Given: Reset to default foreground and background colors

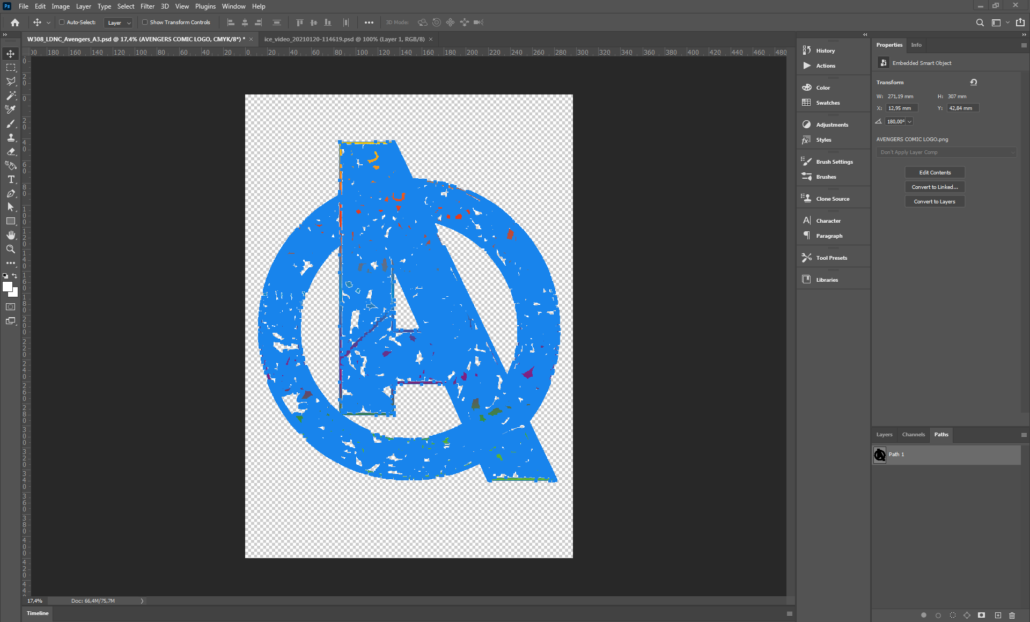Looking at the screenshot, I should [x=5, y=276].
